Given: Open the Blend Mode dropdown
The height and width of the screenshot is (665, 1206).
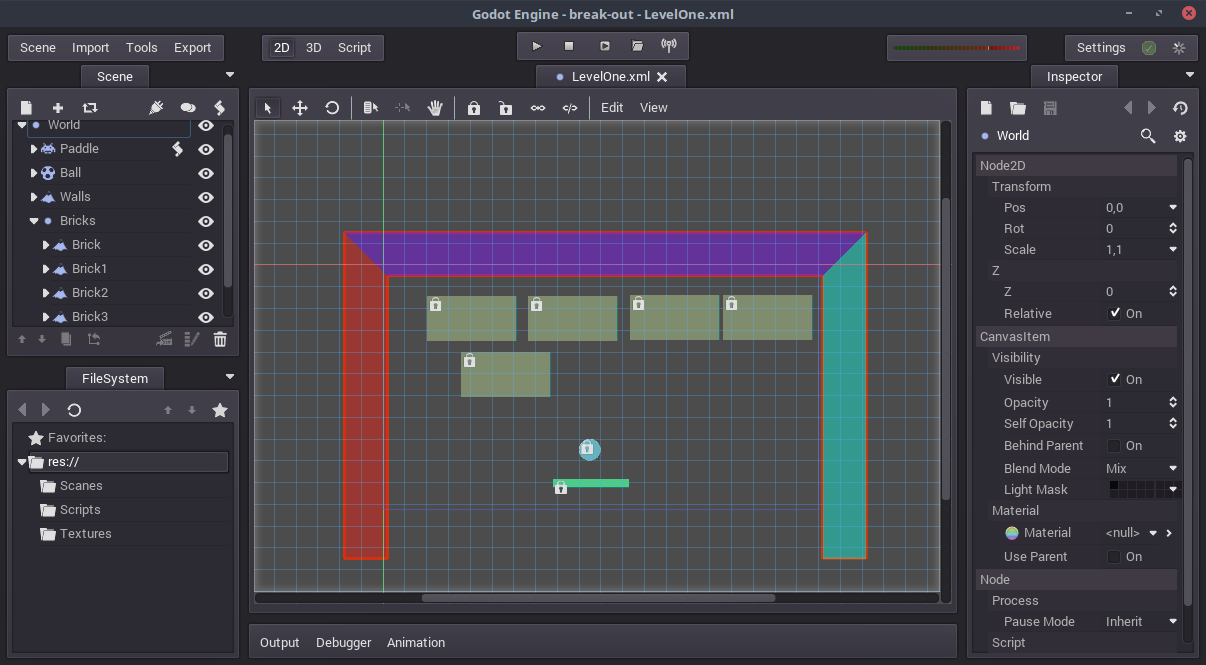Looking at the screenshot, I should (1140, 467).
